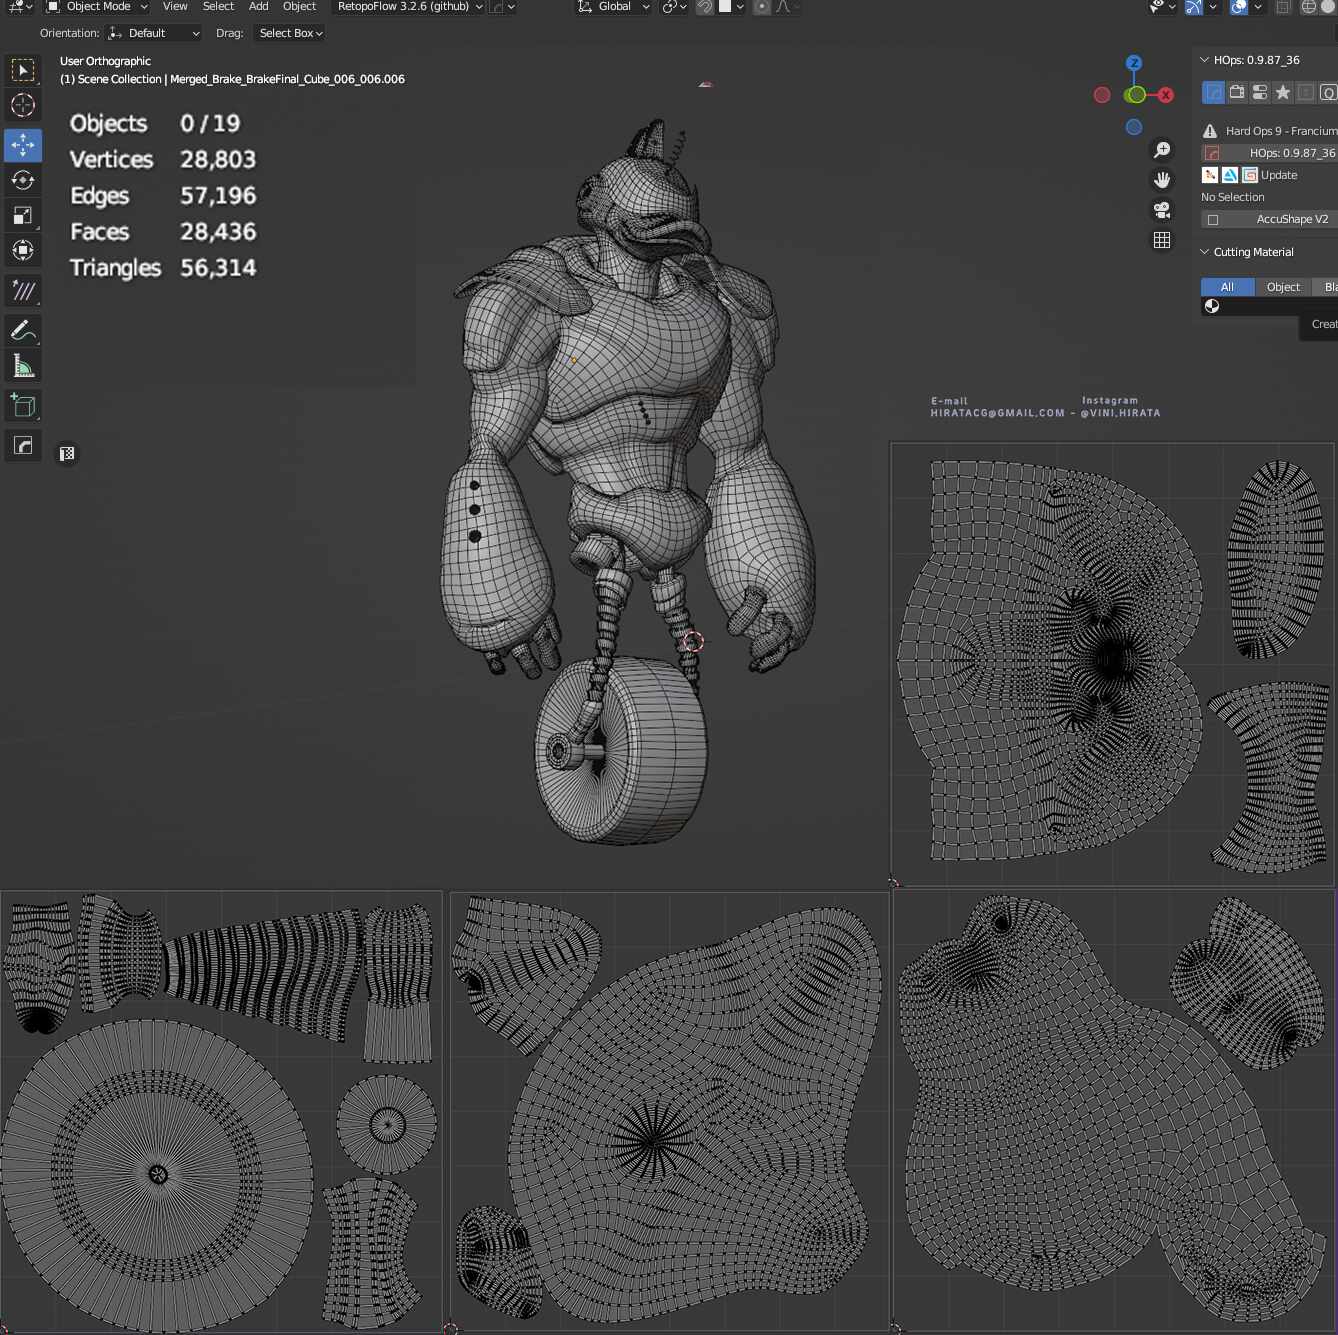Viewport: 1338px width, 1335px height.
Task: Select the Rotate tool
Action: pos(23,180)
